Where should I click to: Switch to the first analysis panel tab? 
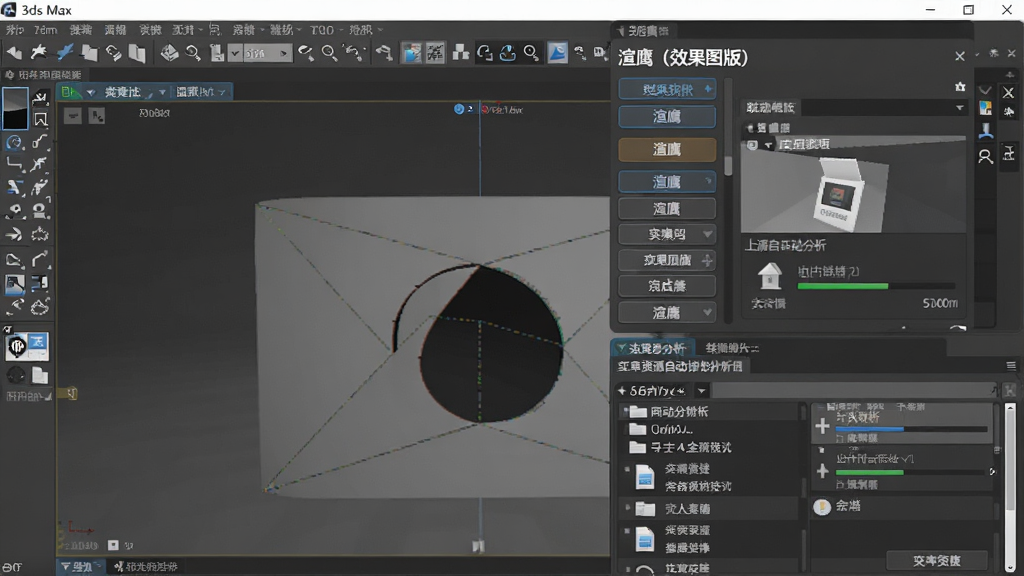(651, 348)
